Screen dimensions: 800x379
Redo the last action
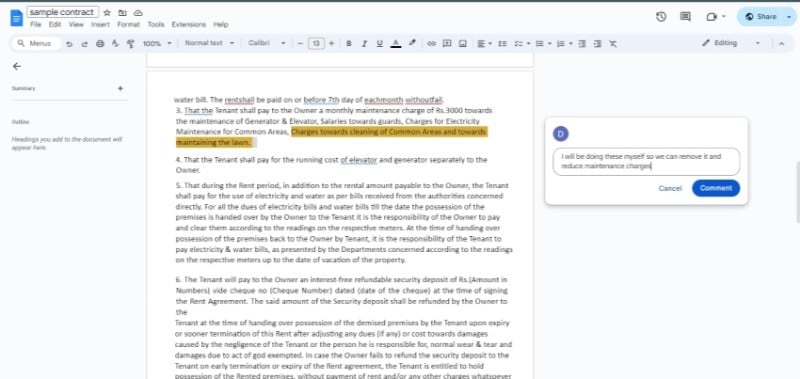pos(84,44)
